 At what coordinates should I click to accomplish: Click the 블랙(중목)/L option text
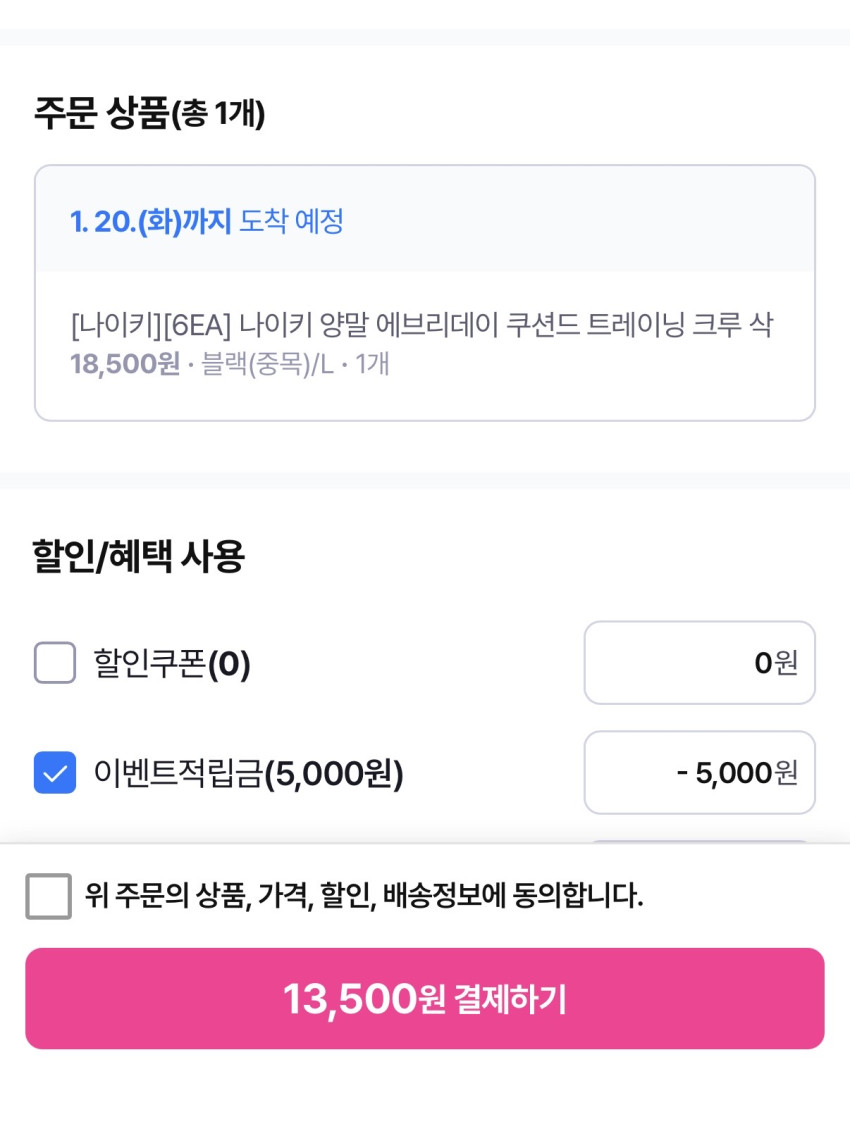(267, 364)
